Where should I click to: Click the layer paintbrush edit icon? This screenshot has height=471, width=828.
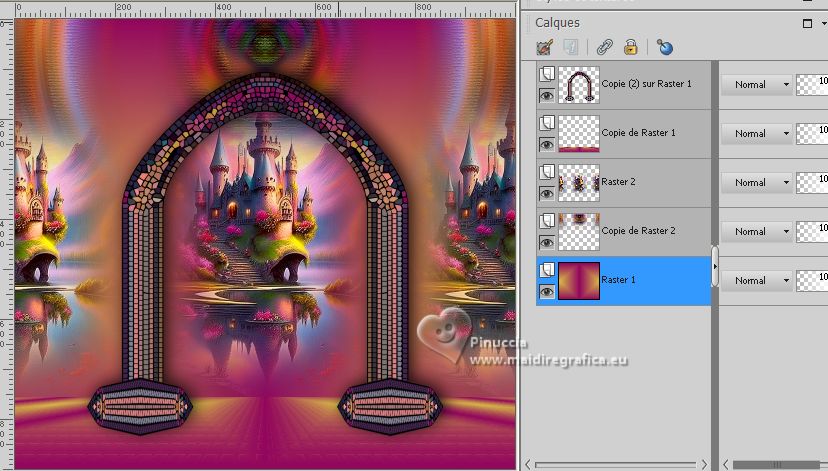[x=544, y=48]
